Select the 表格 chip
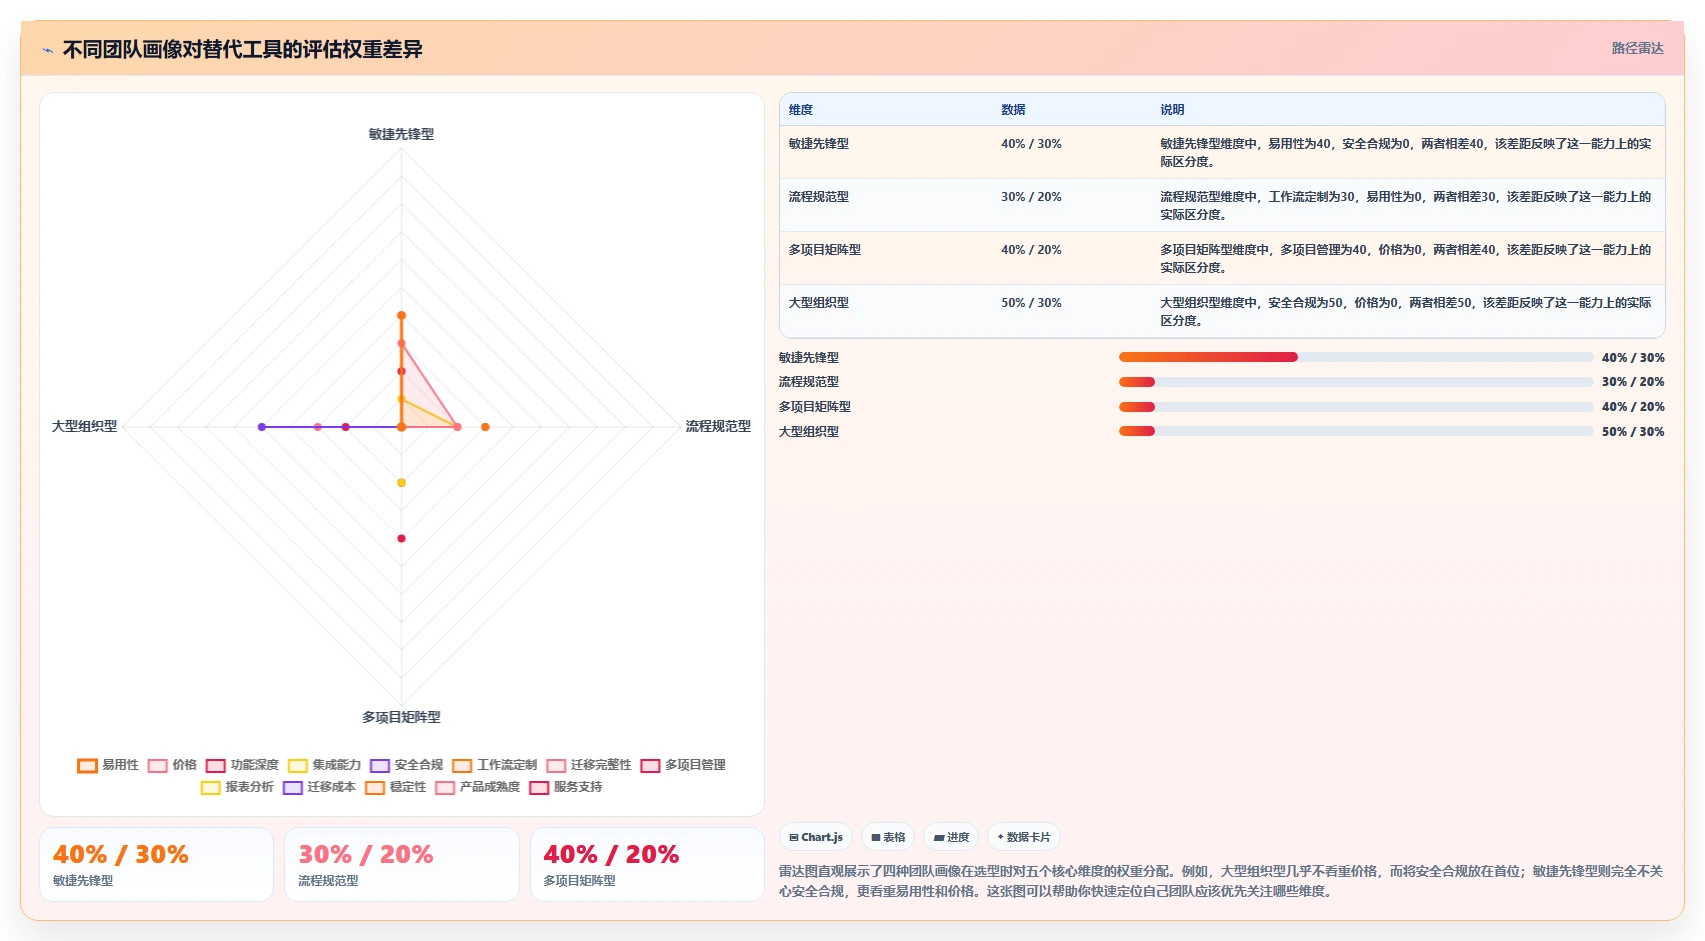The height and width of the screenshot is (941, 1705). click(x=888, y=837)
